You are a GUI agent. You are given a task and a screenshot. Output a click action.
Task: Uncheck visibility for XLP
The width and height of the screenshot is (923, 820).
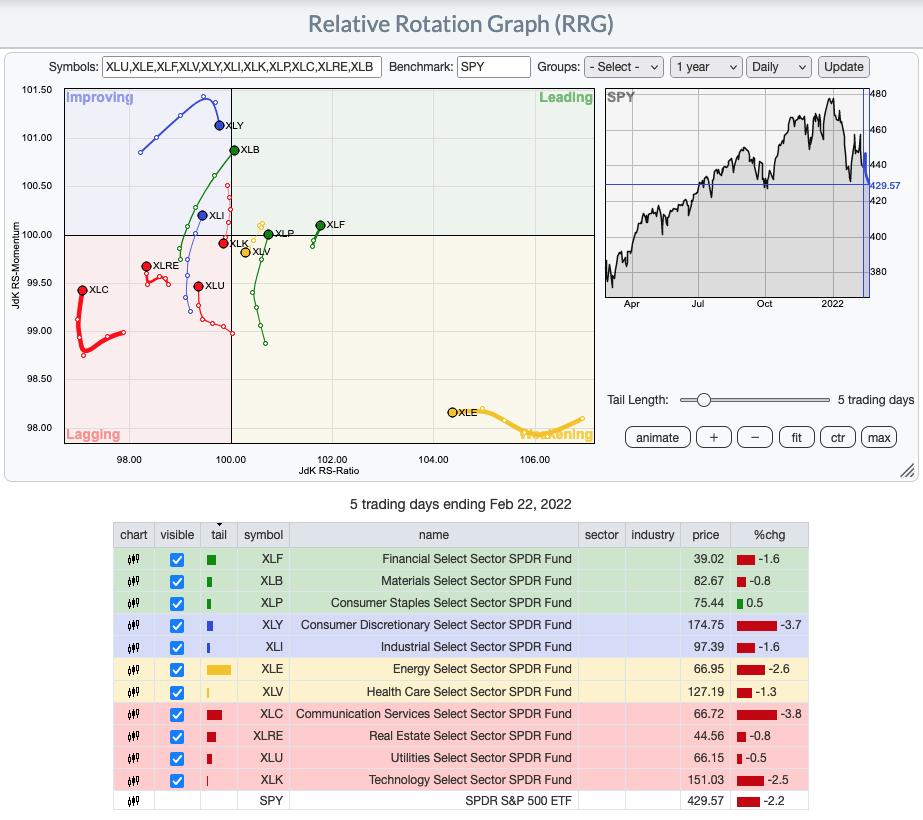coord(177,604)
